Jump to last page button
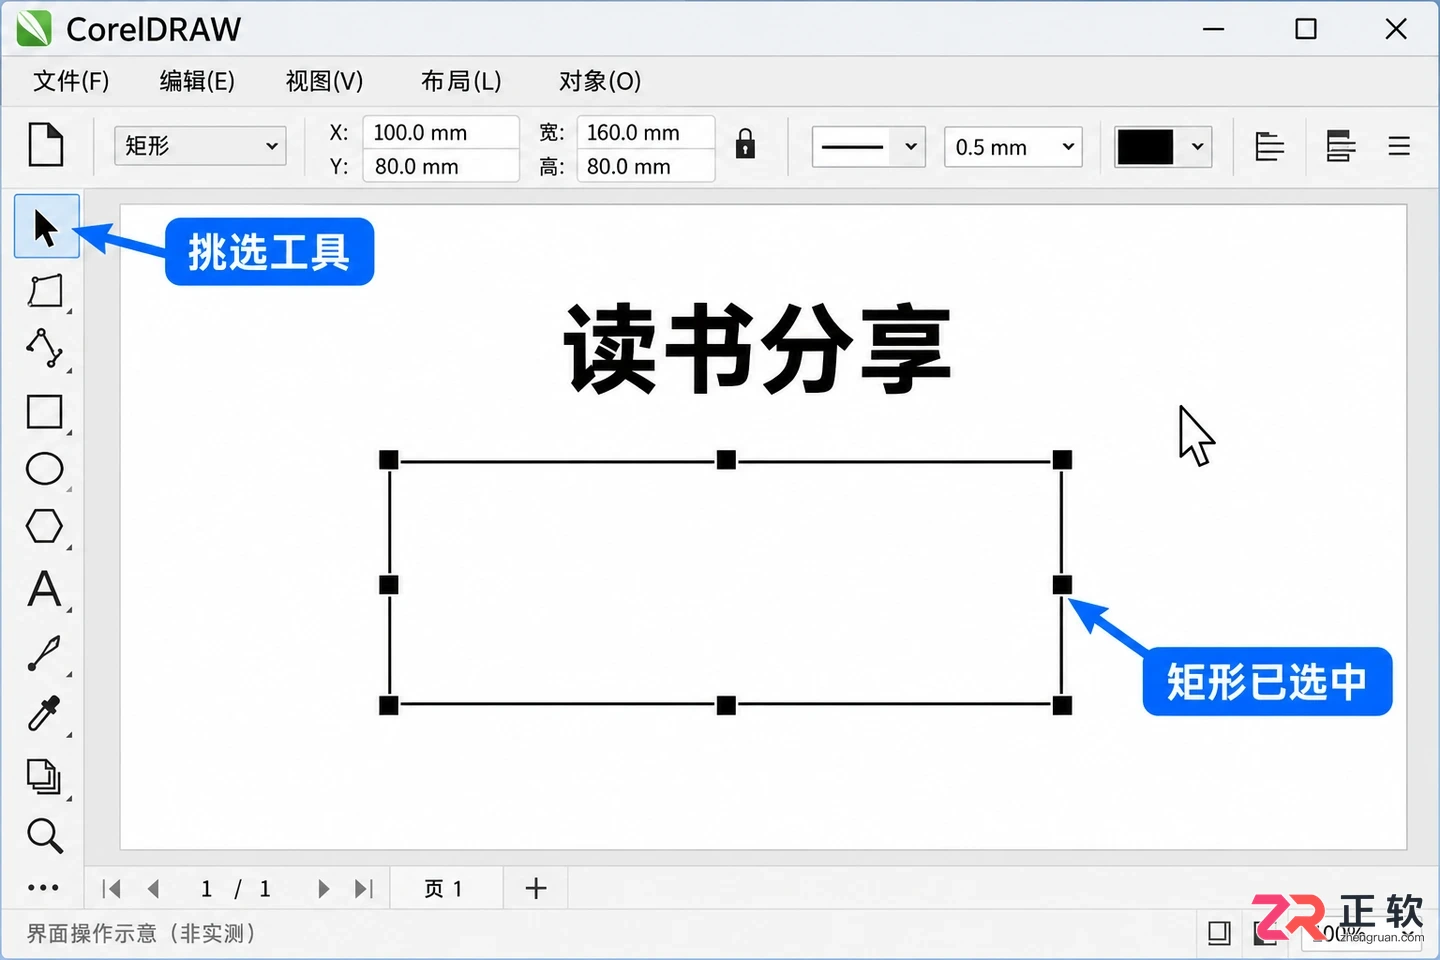The height and width of the screenshot is (960, 1440). [x=364, y=888]
